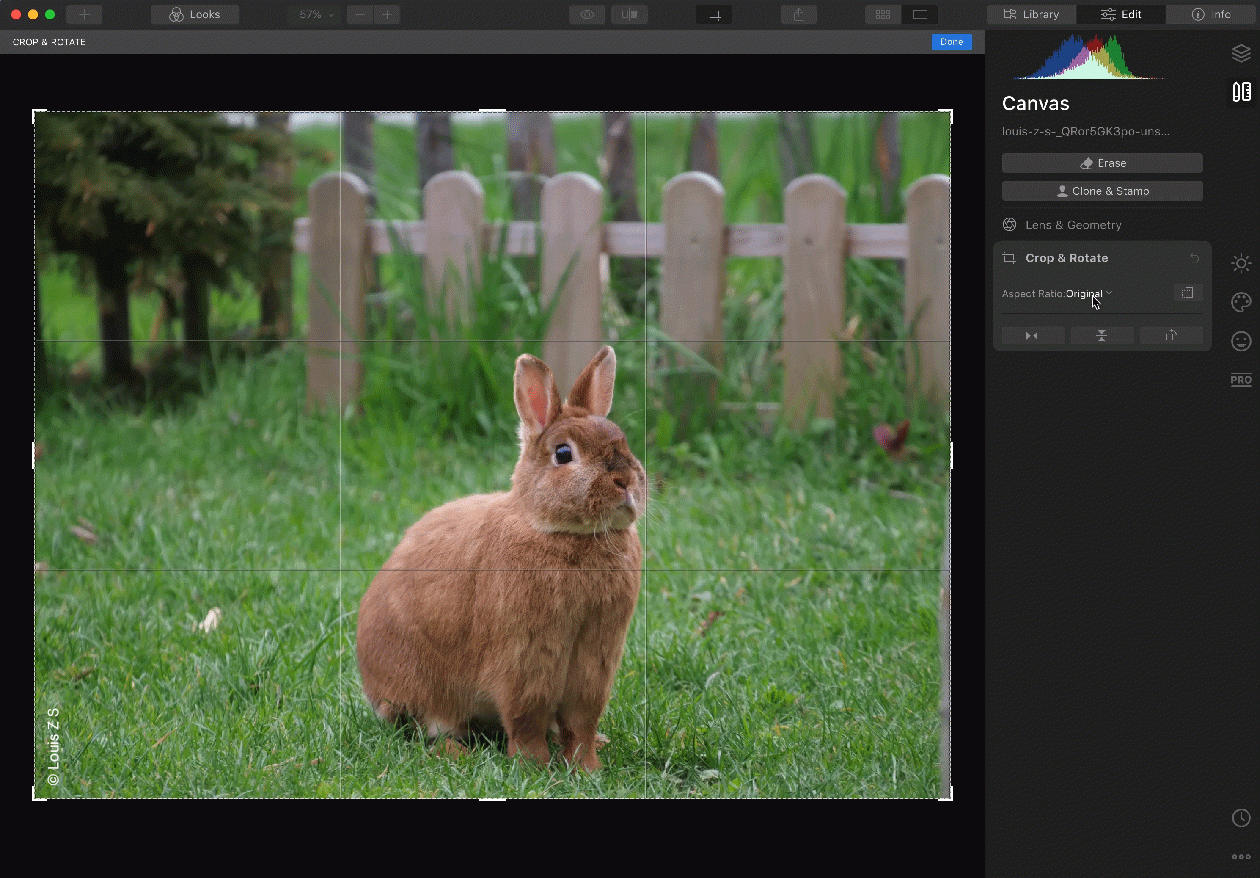Click the blue Done button
1260x878 pixels.
tap(951, 42)
